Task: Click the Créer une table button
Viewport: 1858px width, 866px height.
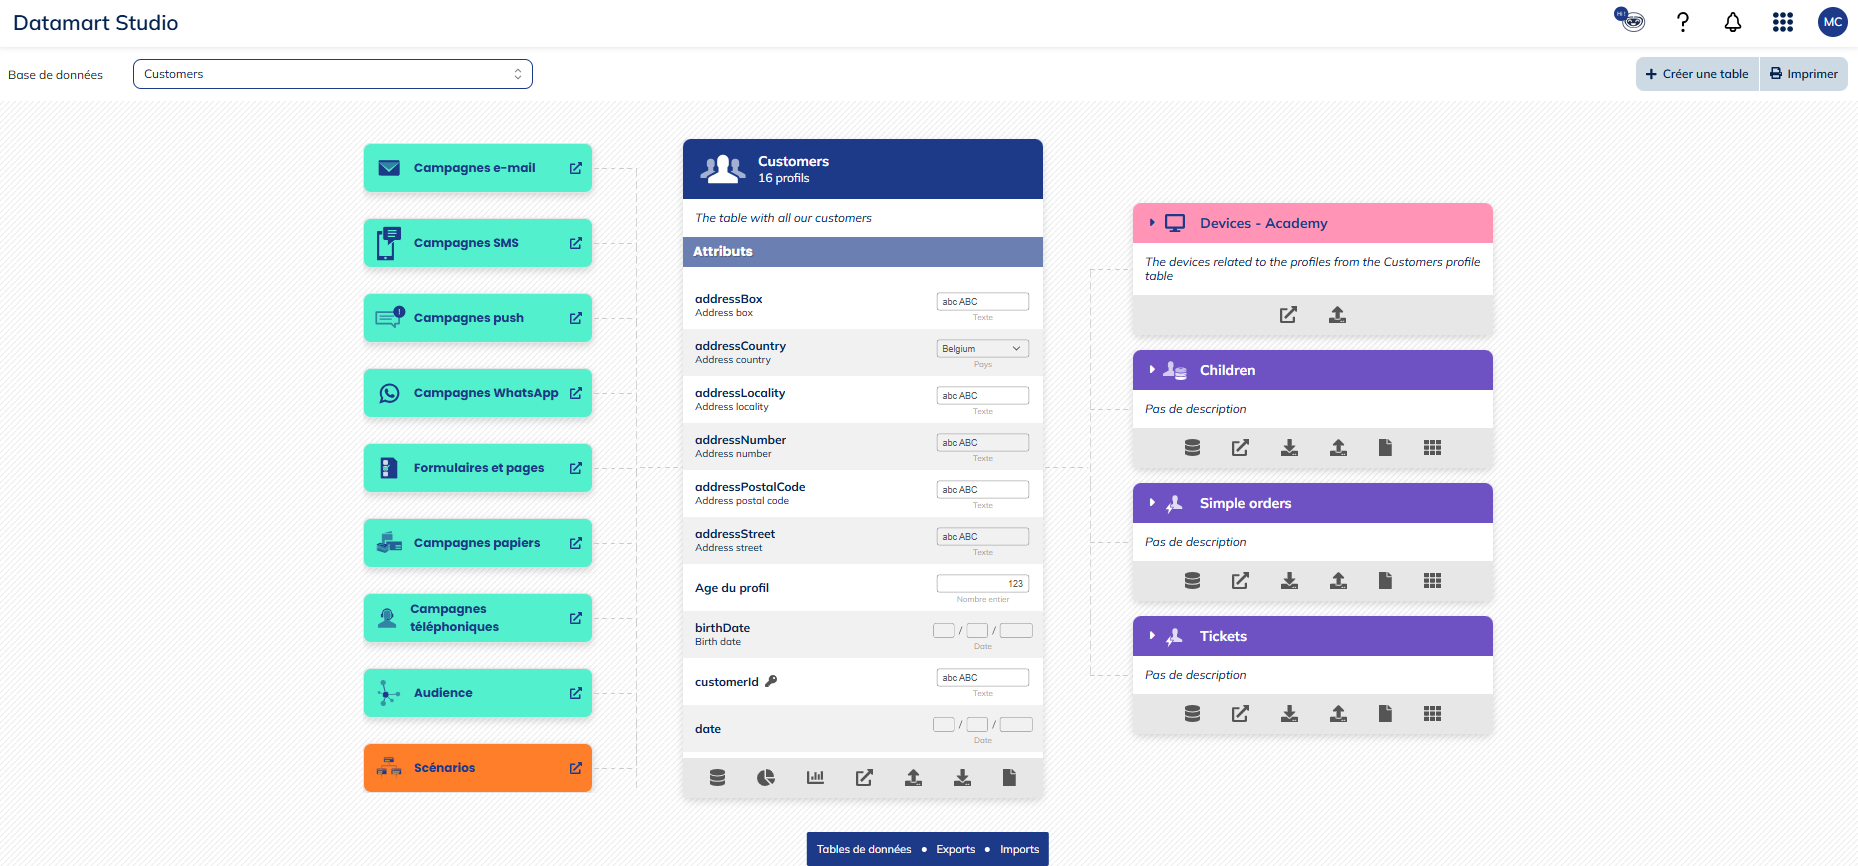Action: tap(1697, 74)
